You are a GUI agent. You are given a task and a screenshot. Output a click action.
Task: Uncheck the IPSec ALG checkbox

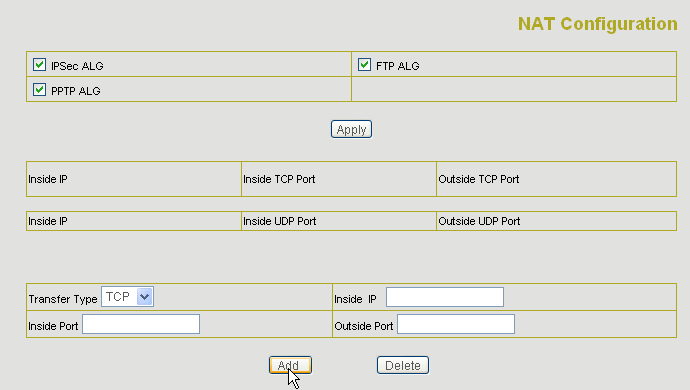tap(39, 65)
